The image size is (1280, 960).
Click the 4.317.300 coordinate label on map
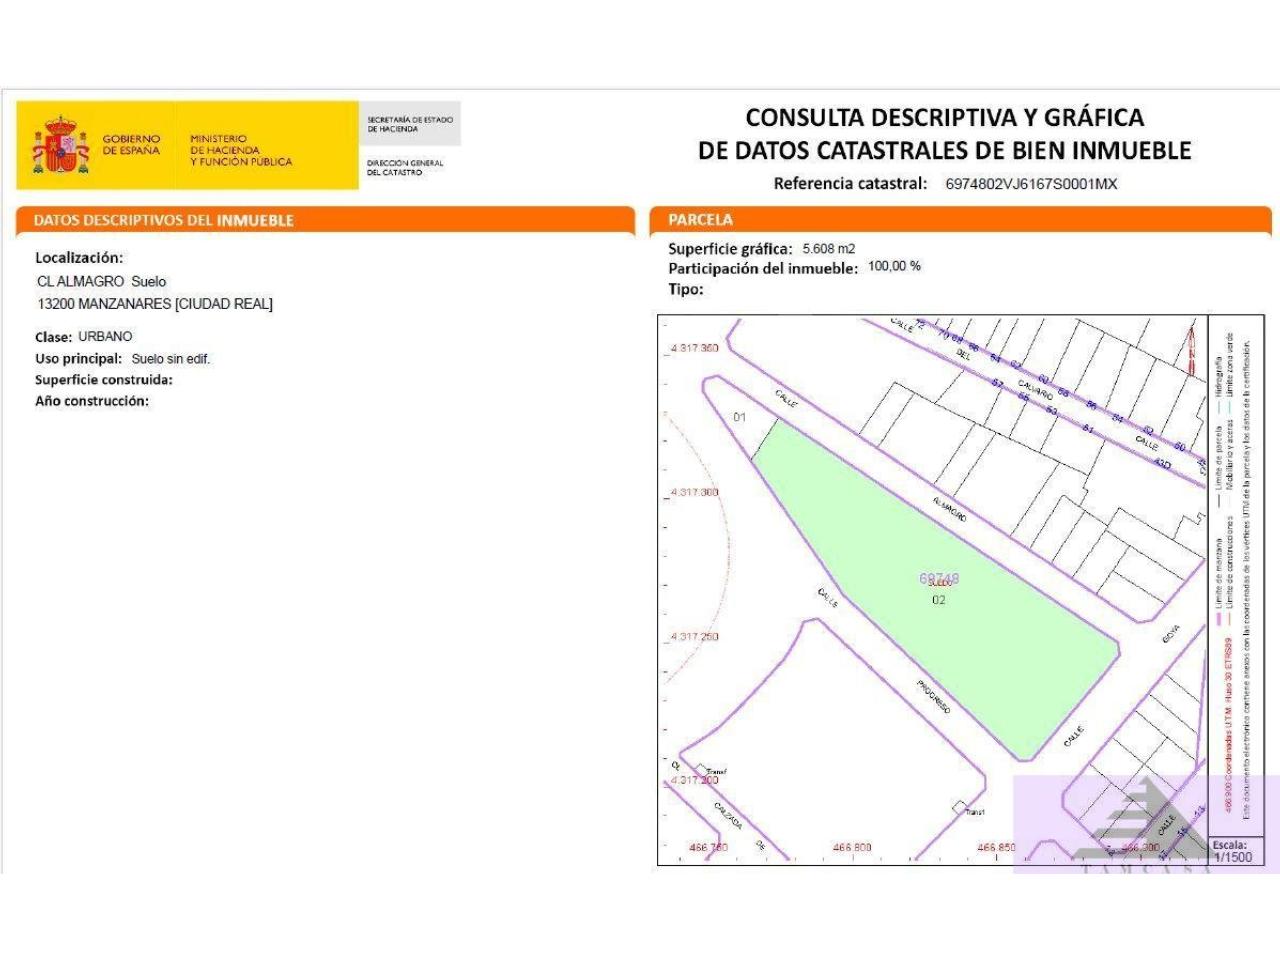click(x=694, y=493)
